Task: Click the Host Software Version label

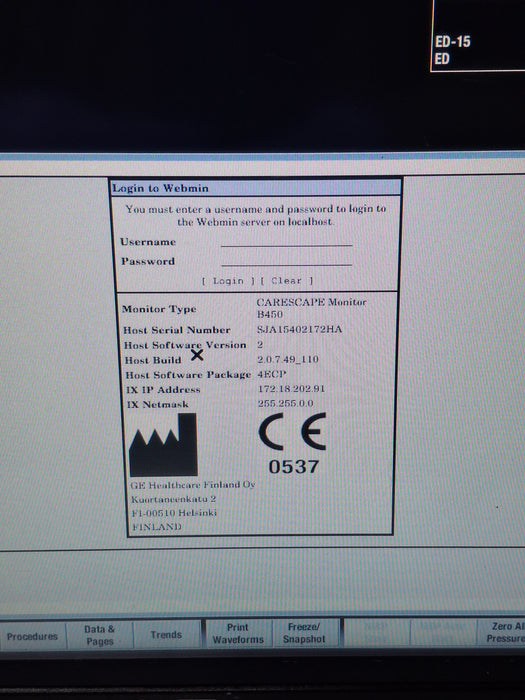Action: [x=185, y=345]
